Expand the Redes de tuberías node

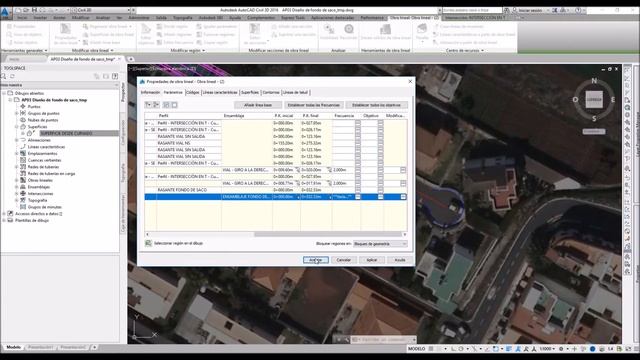[x=17, y=167]
